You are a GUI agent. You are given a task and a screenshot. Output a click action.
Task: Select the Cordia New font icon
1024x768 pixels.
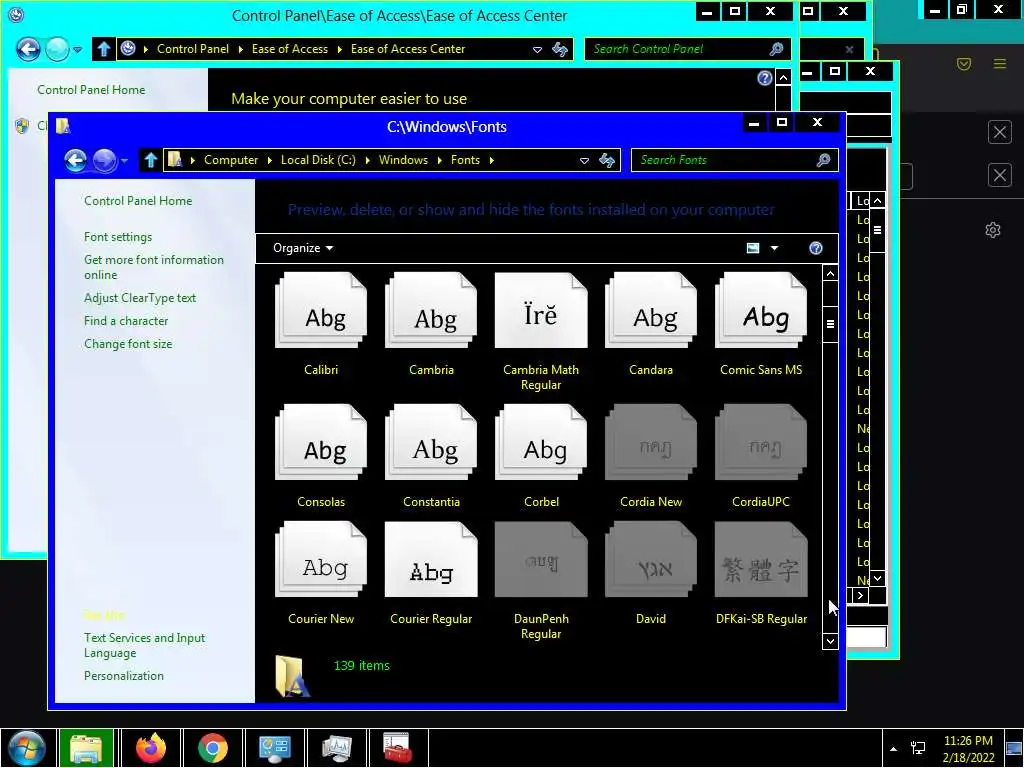[x=651, y=442]
